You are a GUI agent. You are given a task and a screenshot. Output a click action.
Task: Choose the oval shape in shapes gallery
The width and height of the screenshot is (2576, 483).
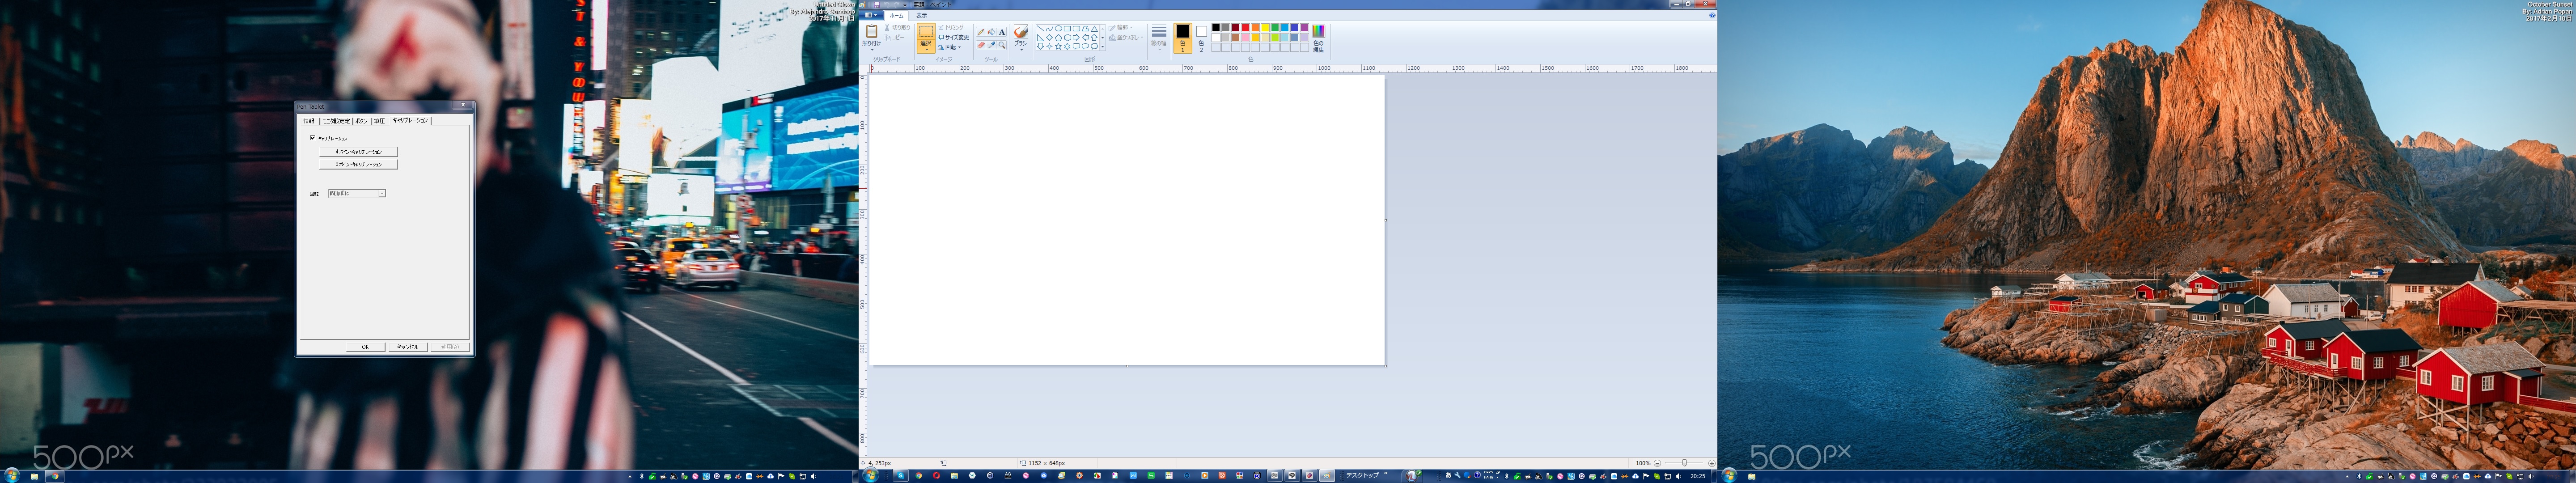pos(1058,29)
